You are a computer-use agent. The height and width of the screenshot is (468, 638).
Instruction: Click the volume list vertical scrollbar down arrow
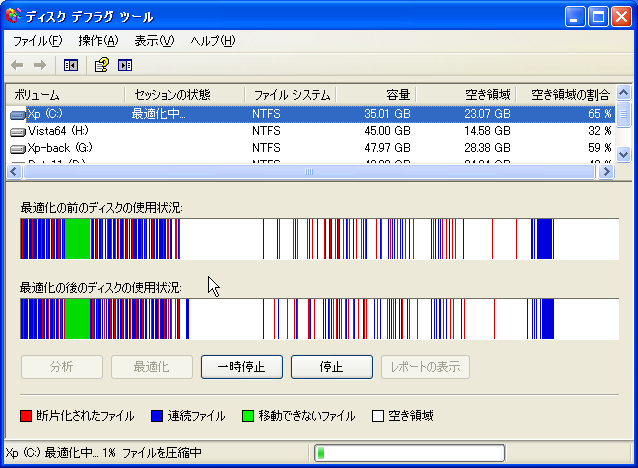(624, 155)
